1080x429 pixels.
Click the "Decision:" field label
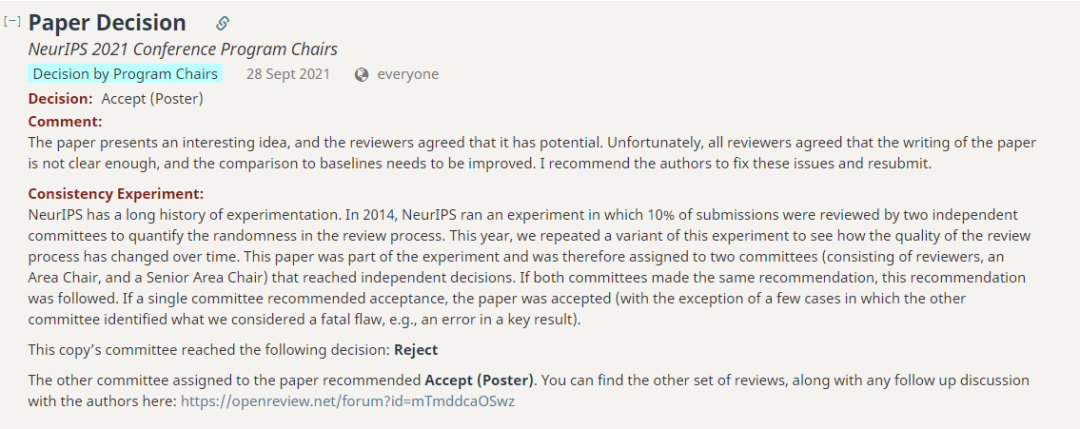click(x=60, y=98)
